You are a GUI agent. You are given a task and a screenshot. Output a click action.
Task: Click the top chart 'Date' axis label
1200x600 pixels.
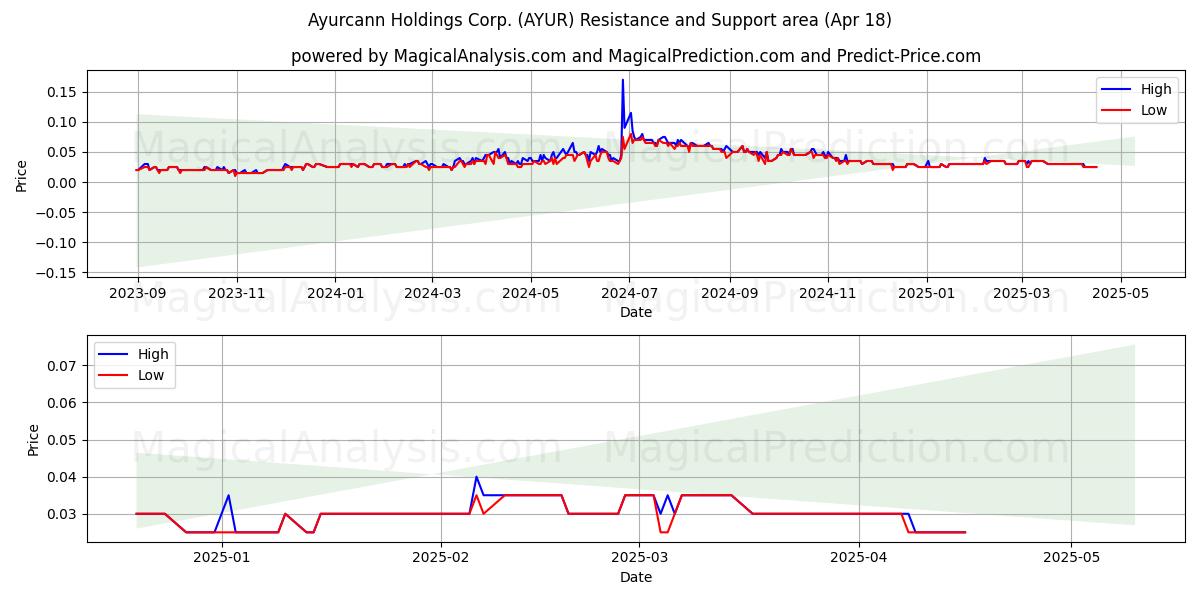coord(636,312)
